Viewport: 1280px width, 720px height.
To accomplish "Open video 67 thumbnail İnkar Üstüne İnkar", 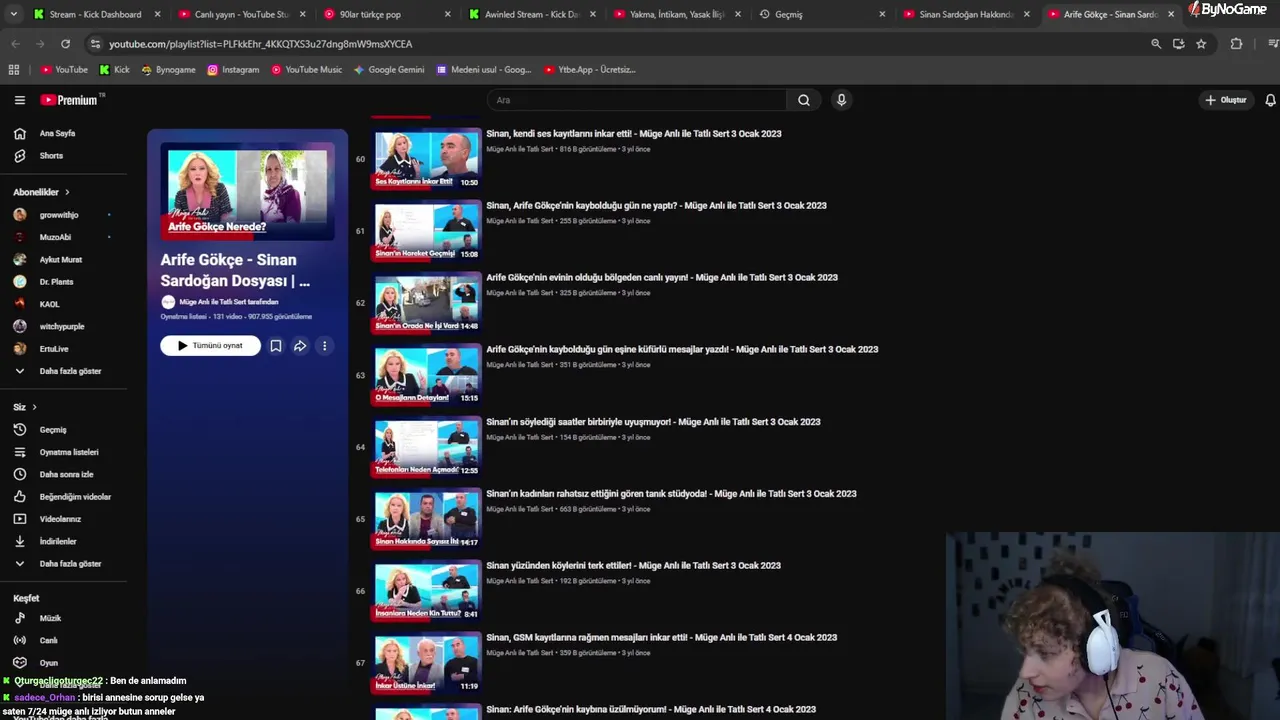I will click(x=427, y=663).
